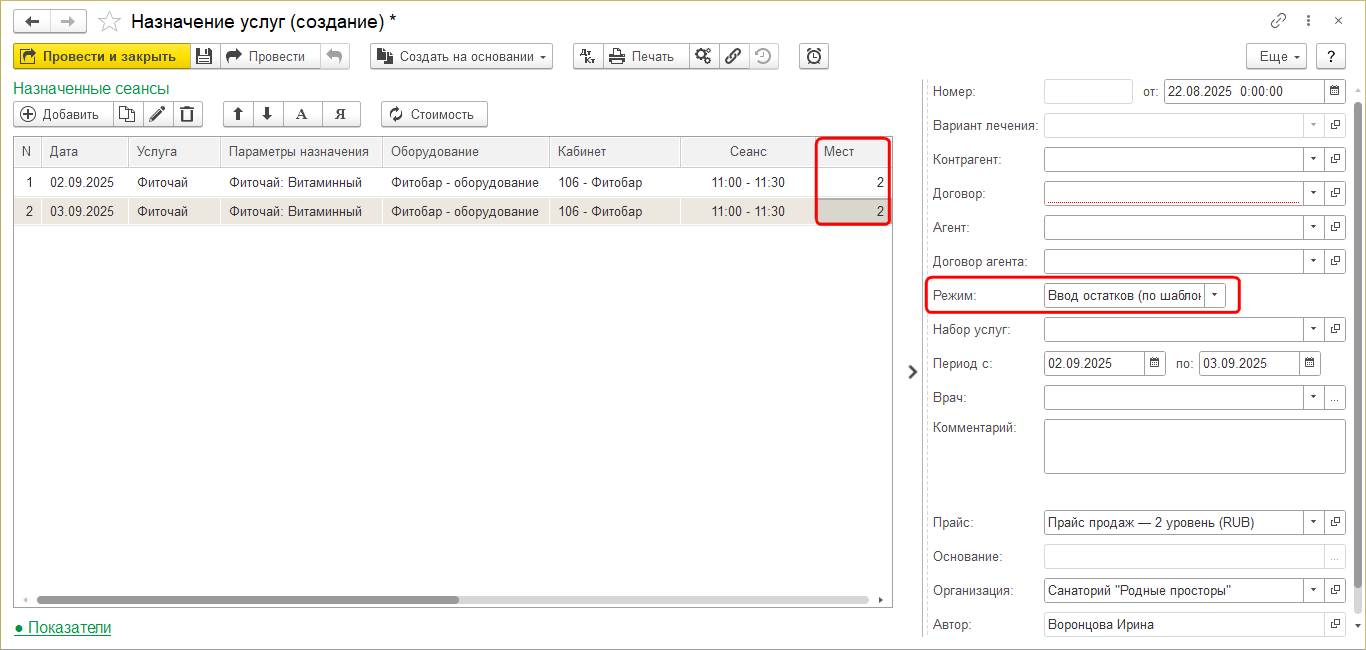Open Договор record with the open-form icon

(x=1335, y=193)
